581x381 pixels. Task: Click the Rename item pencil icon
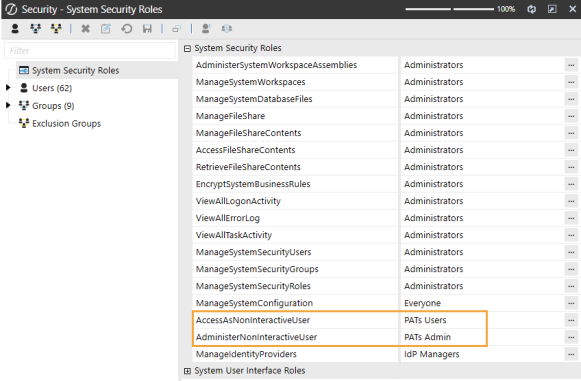pos(106,29)
